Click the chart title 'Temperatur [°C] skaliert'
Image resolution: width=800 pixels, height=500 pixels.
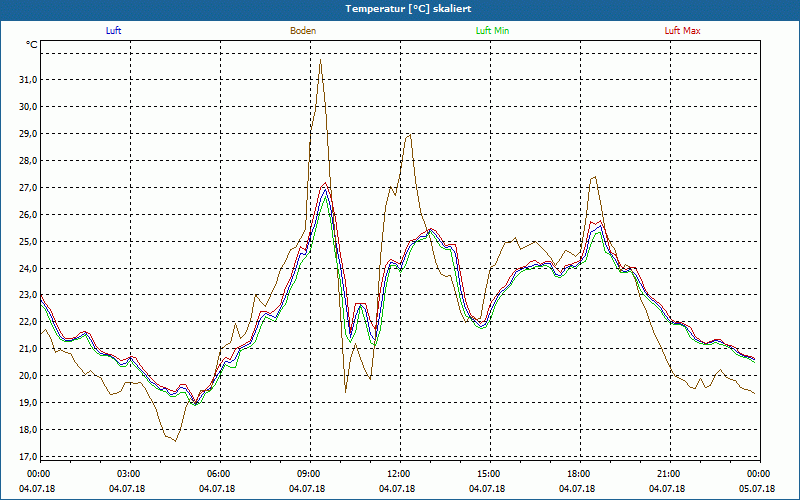tap(408, 9)
